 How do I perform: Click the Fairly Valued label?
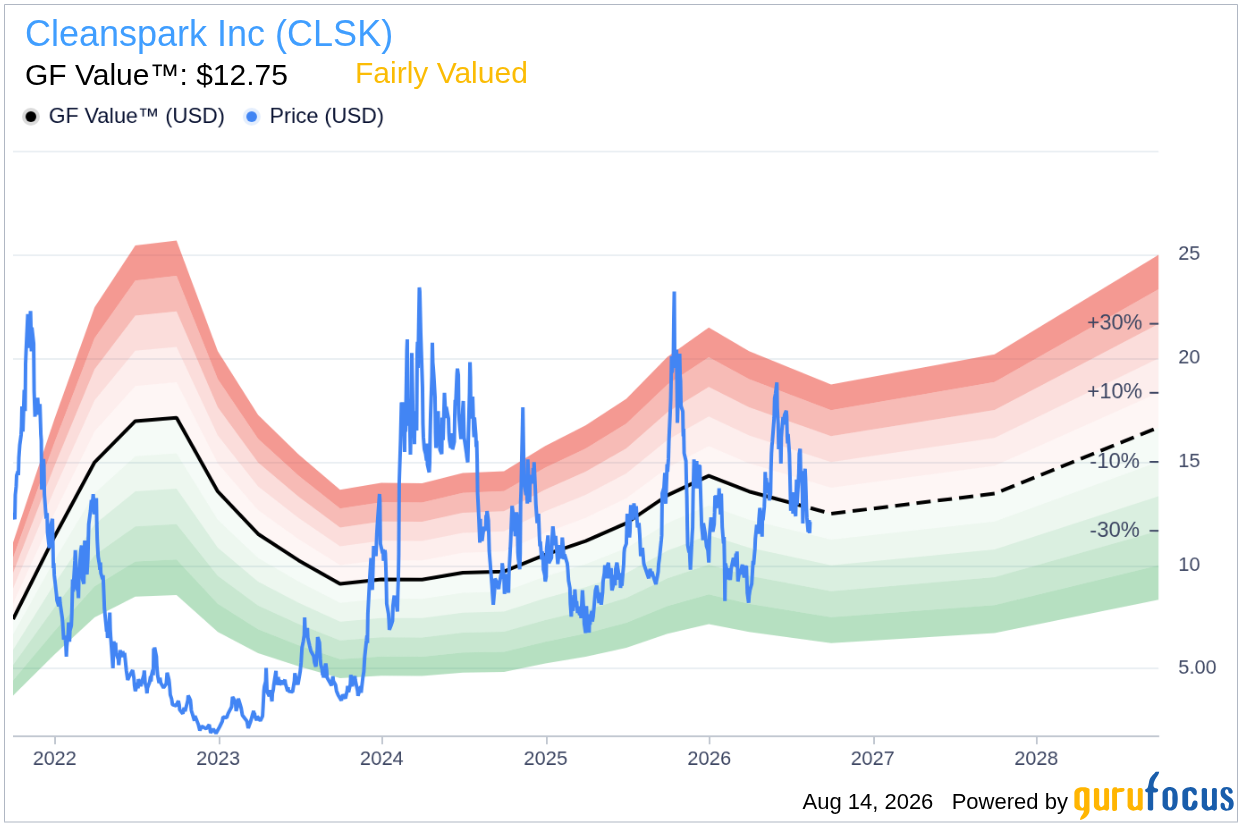click(x=441, y=74)
